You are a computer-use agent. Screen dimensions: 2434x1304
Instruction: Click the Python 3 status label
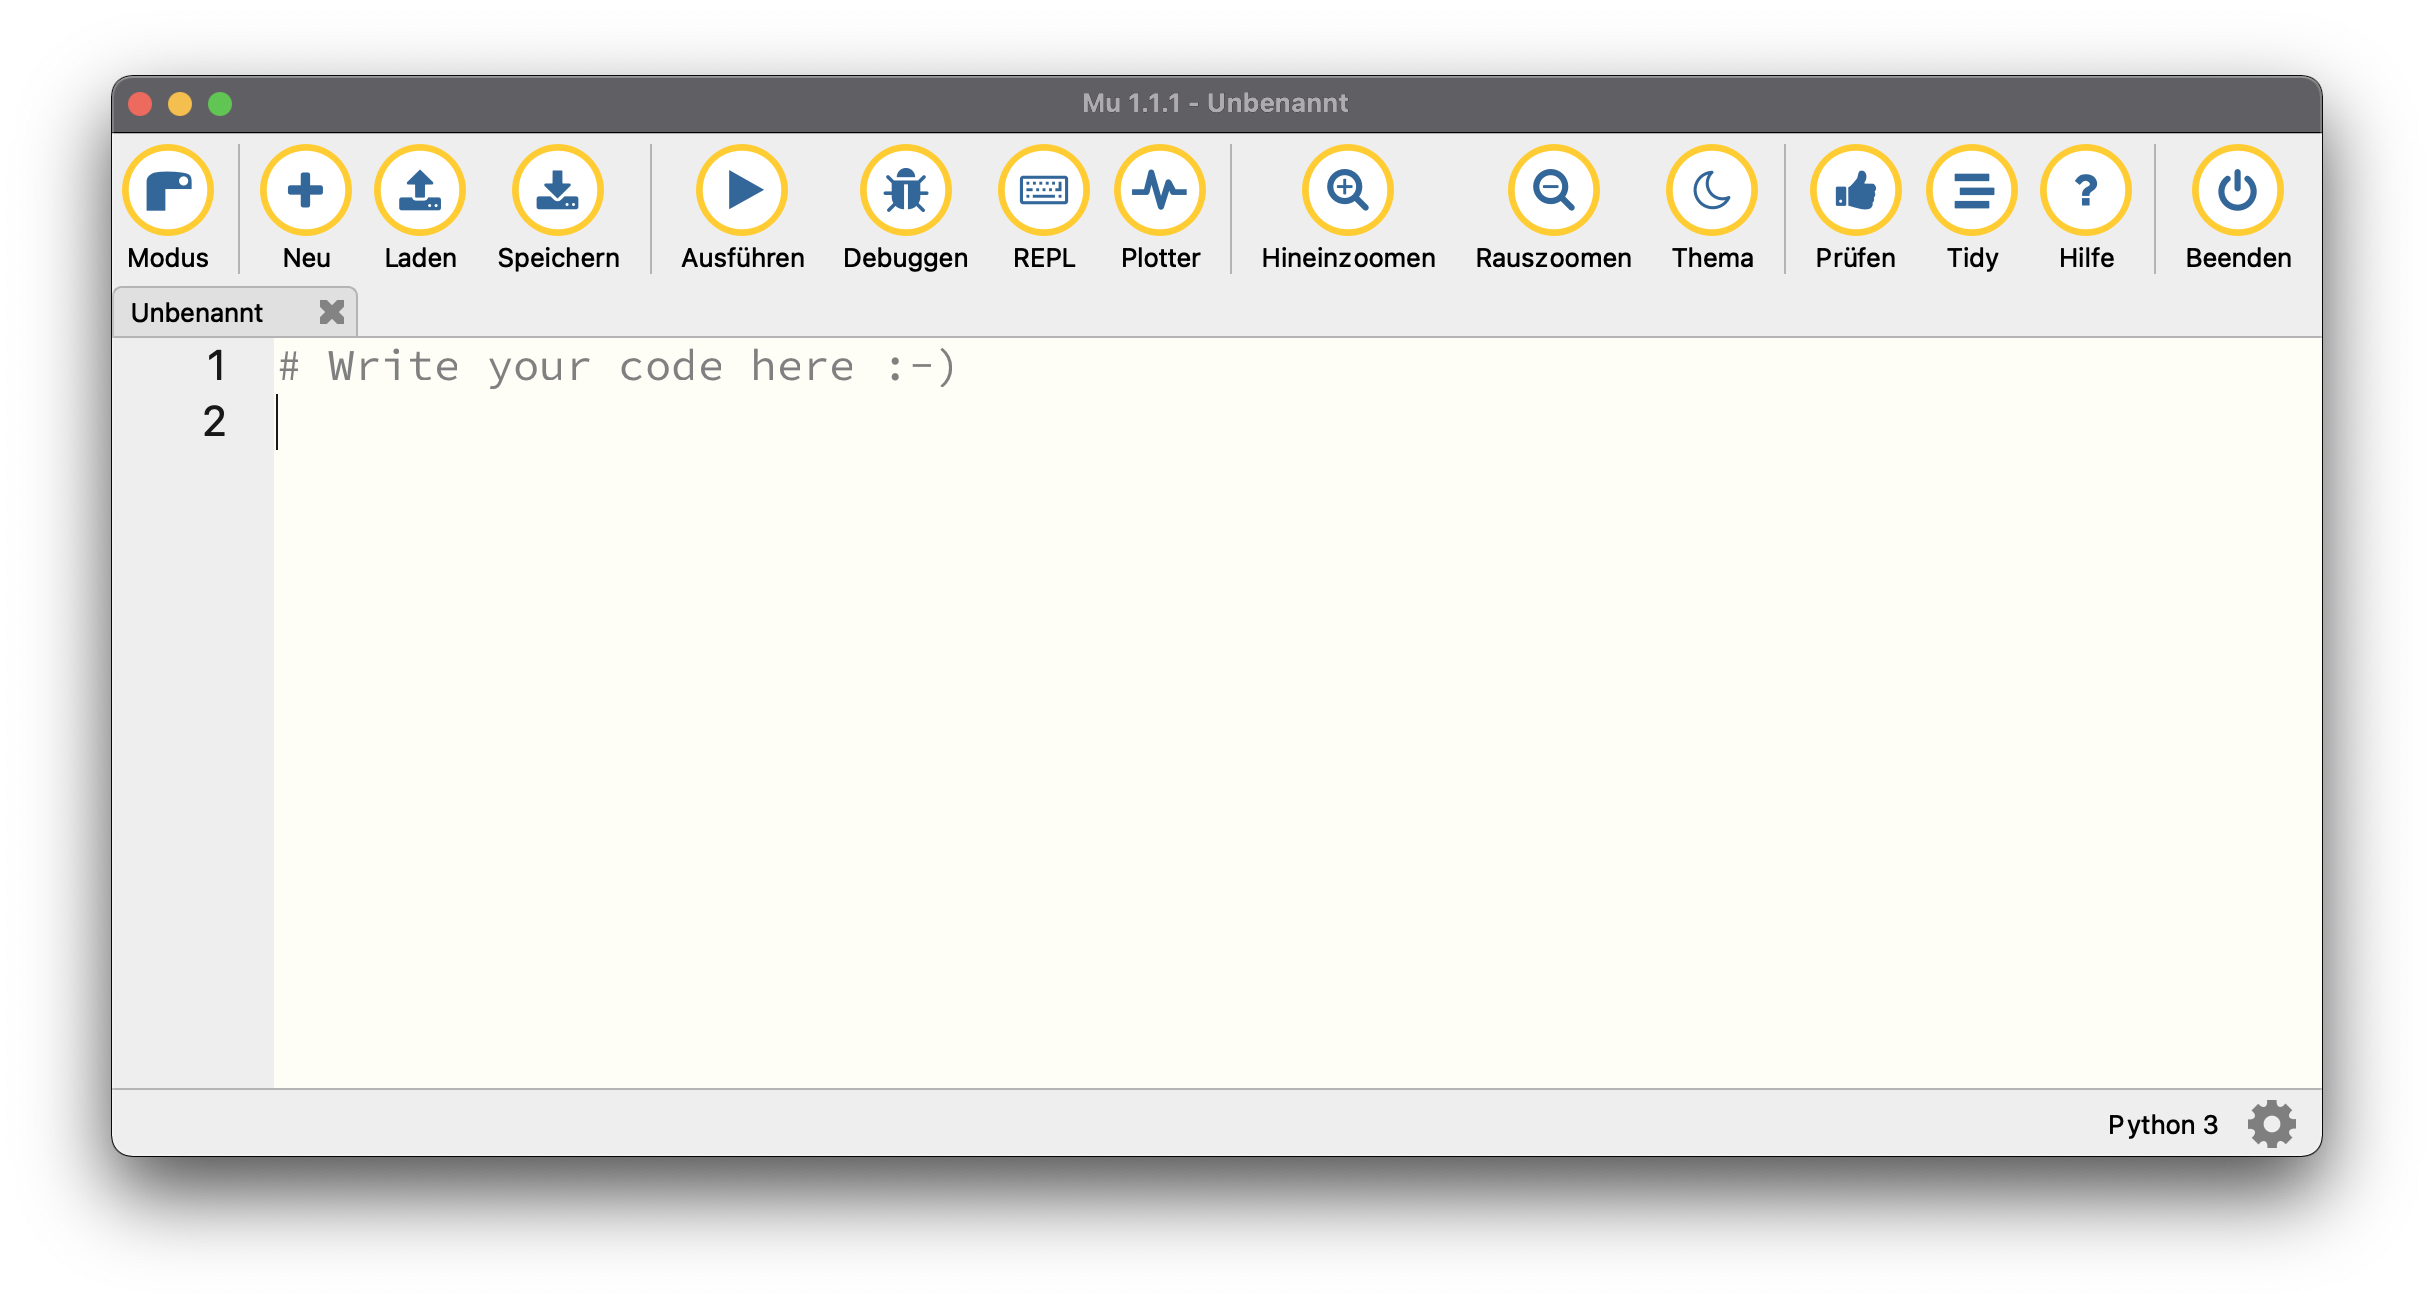[x=2164, y=1123]
